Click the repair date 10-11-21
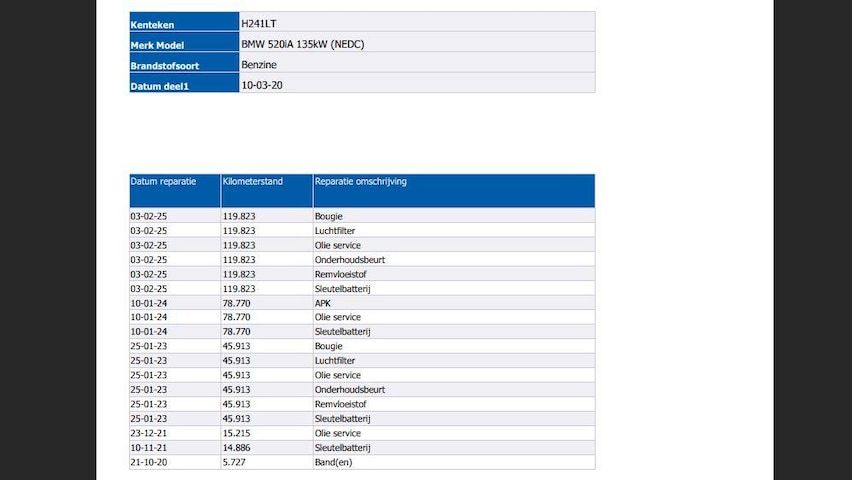Viewport: 852px width, 480px height. tap(148, 448)
